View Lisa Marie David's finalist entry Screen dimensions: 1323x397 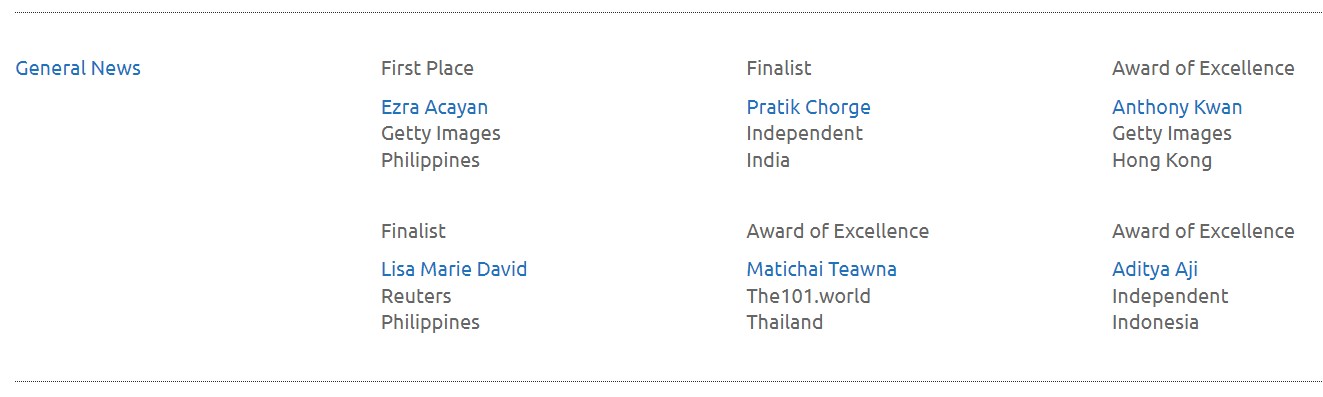[x=454, y=269]
